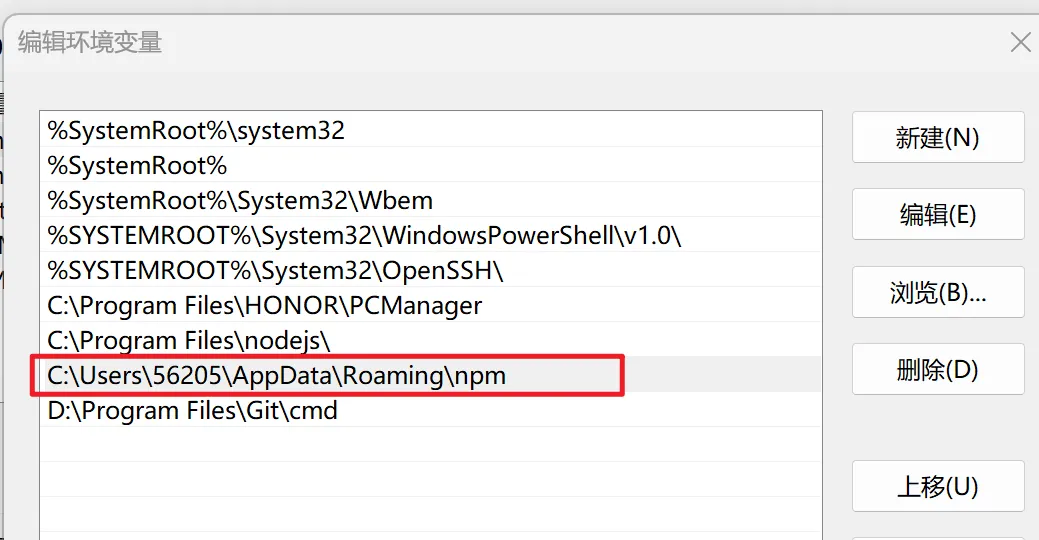This screenshot has width=1039, height=540.
Task: Click the first empty row below Git\cmd
Action: coord(430,446)
